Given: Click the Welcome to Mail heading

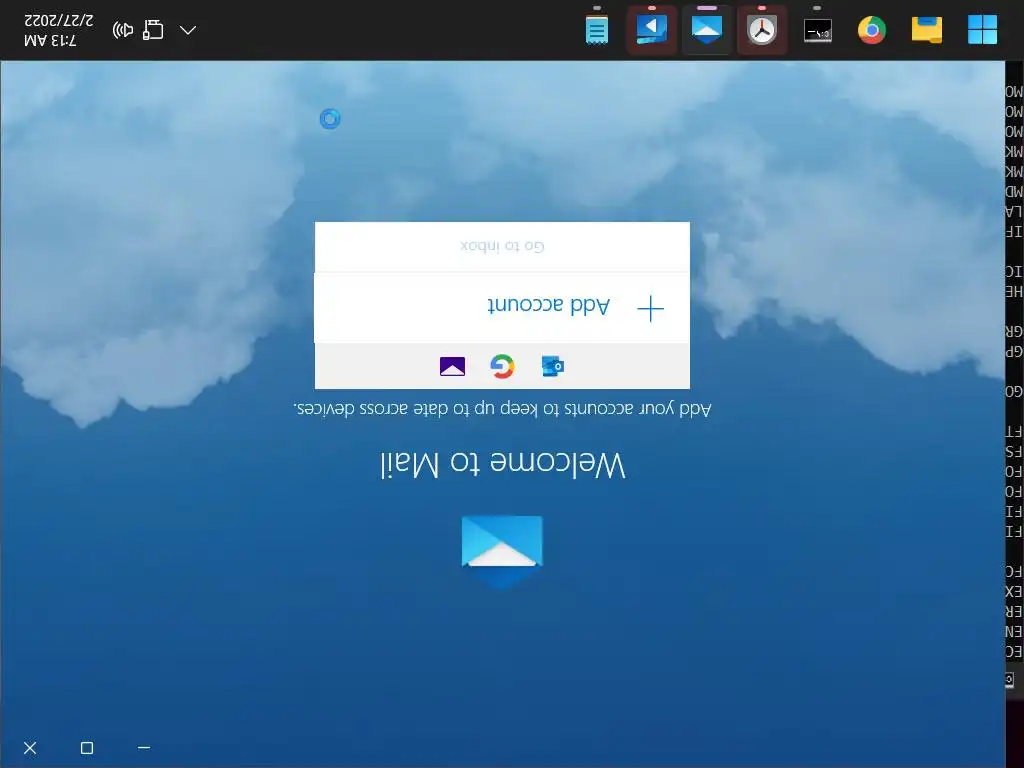Looking at the screenshot, I should coord(502,464).
